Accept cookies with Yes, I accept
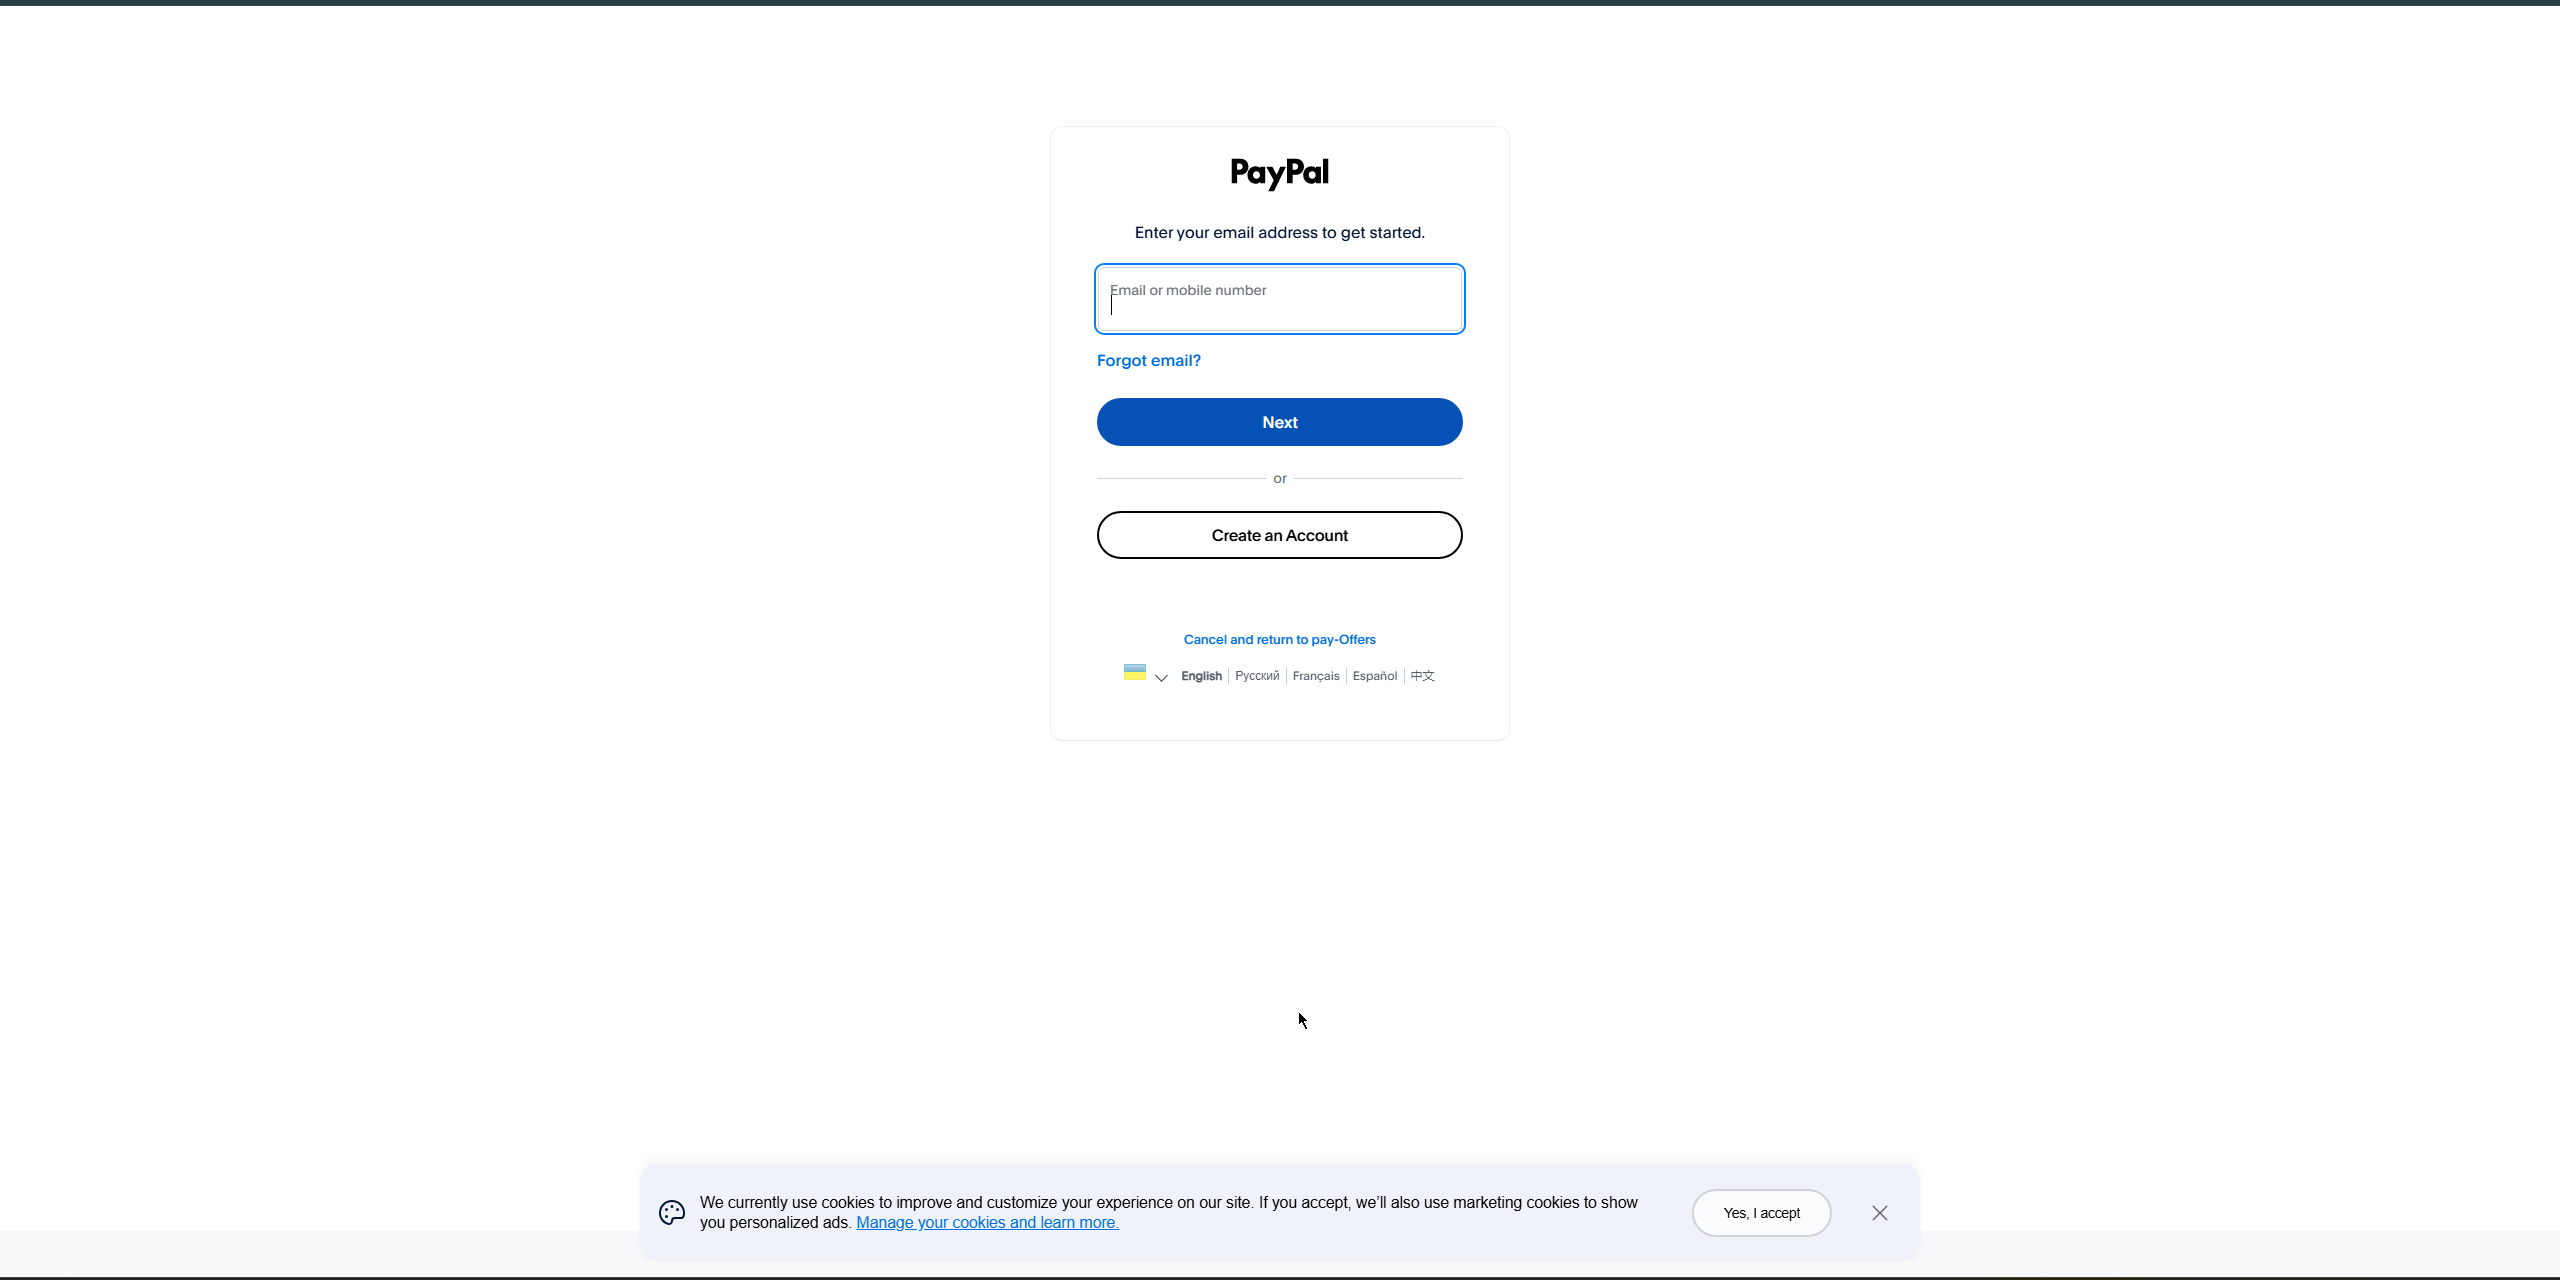The image size is (2560, 1280). coord(1762,1213)
